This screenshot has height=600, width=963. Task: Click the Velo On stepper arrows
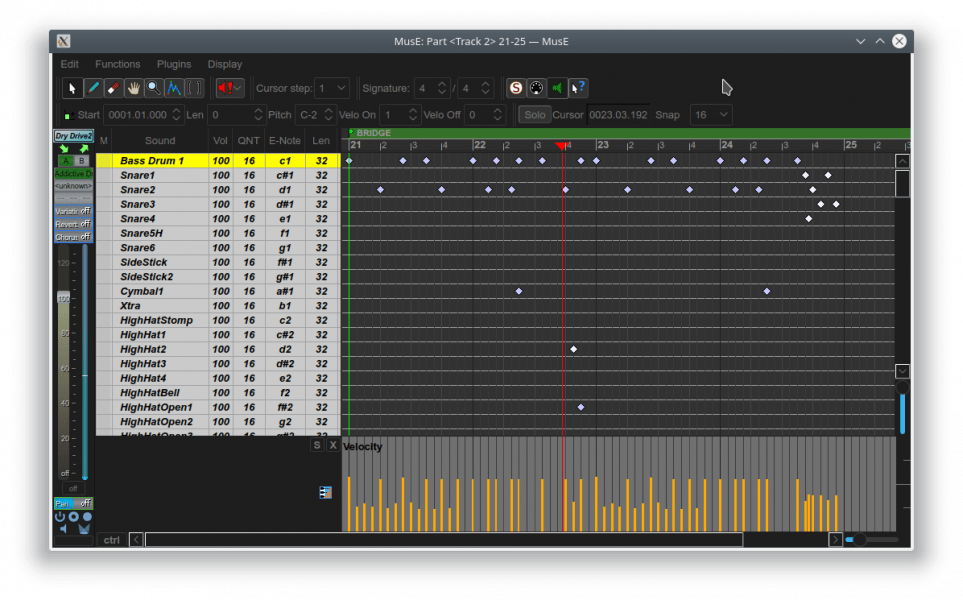click(413, 115)
